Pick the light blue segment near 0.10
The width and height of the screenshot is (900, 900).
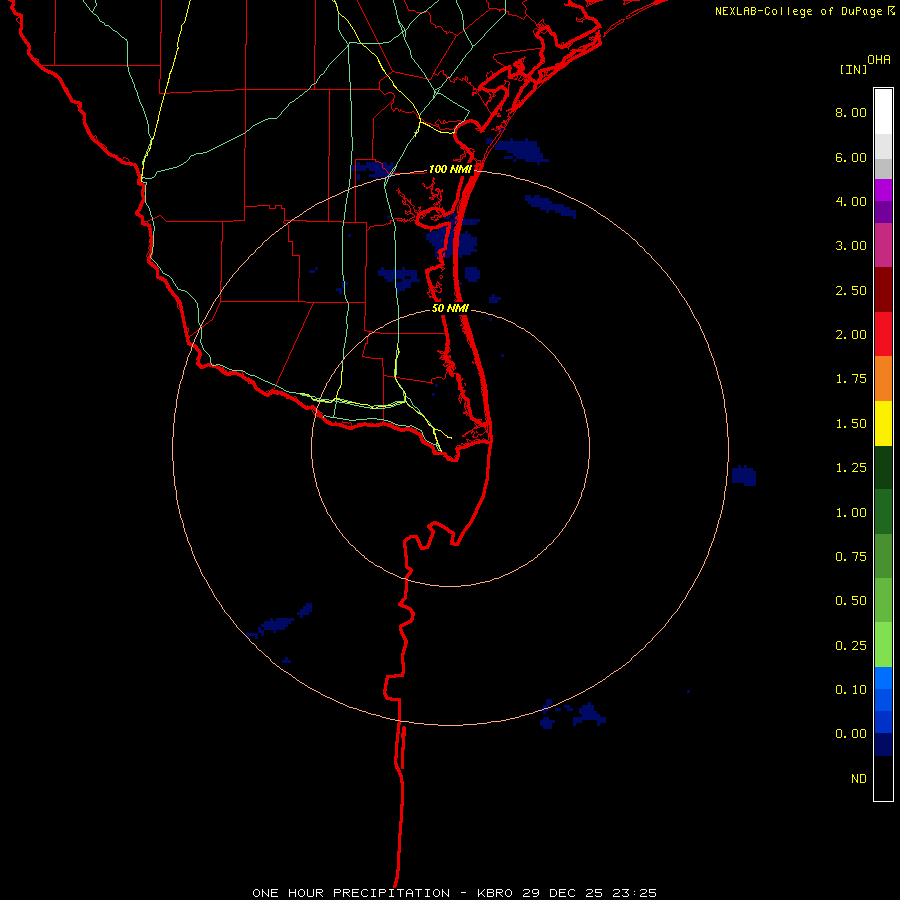coord(883,678)
